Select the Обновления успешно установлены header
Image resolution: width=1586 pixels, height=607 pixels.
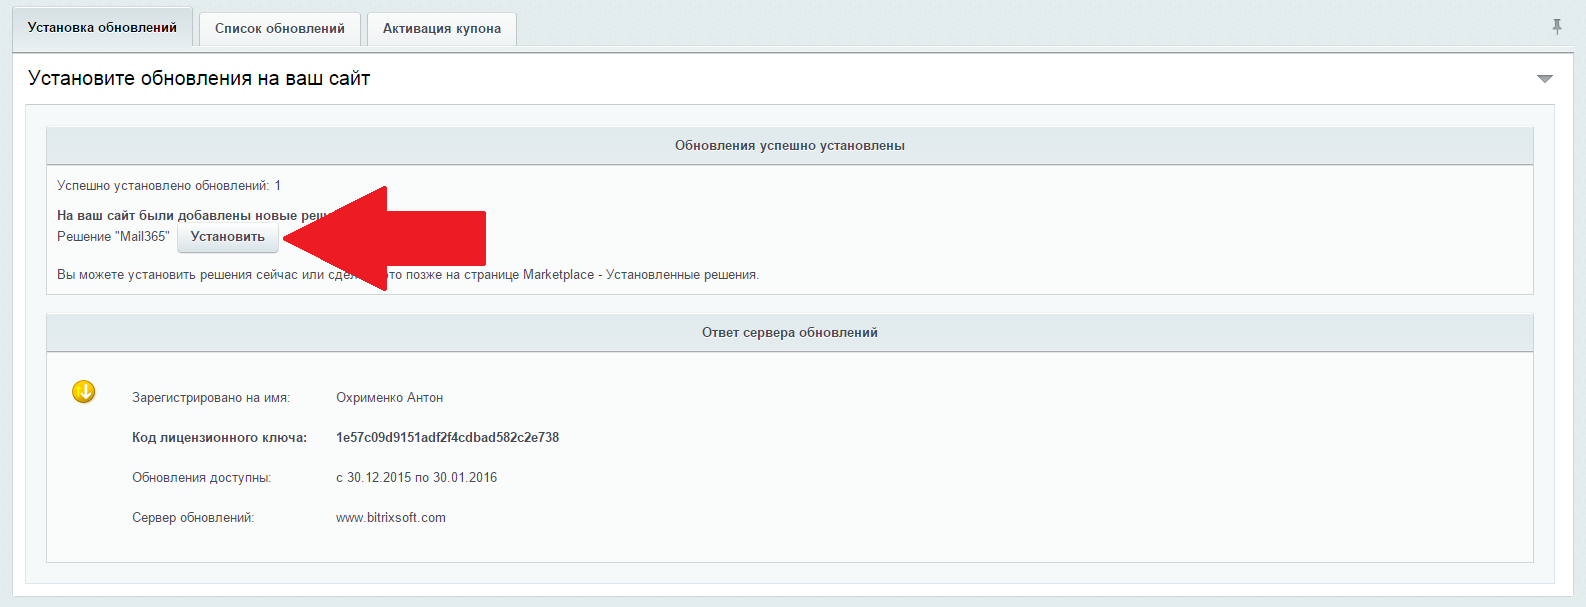tap(790, 146)
